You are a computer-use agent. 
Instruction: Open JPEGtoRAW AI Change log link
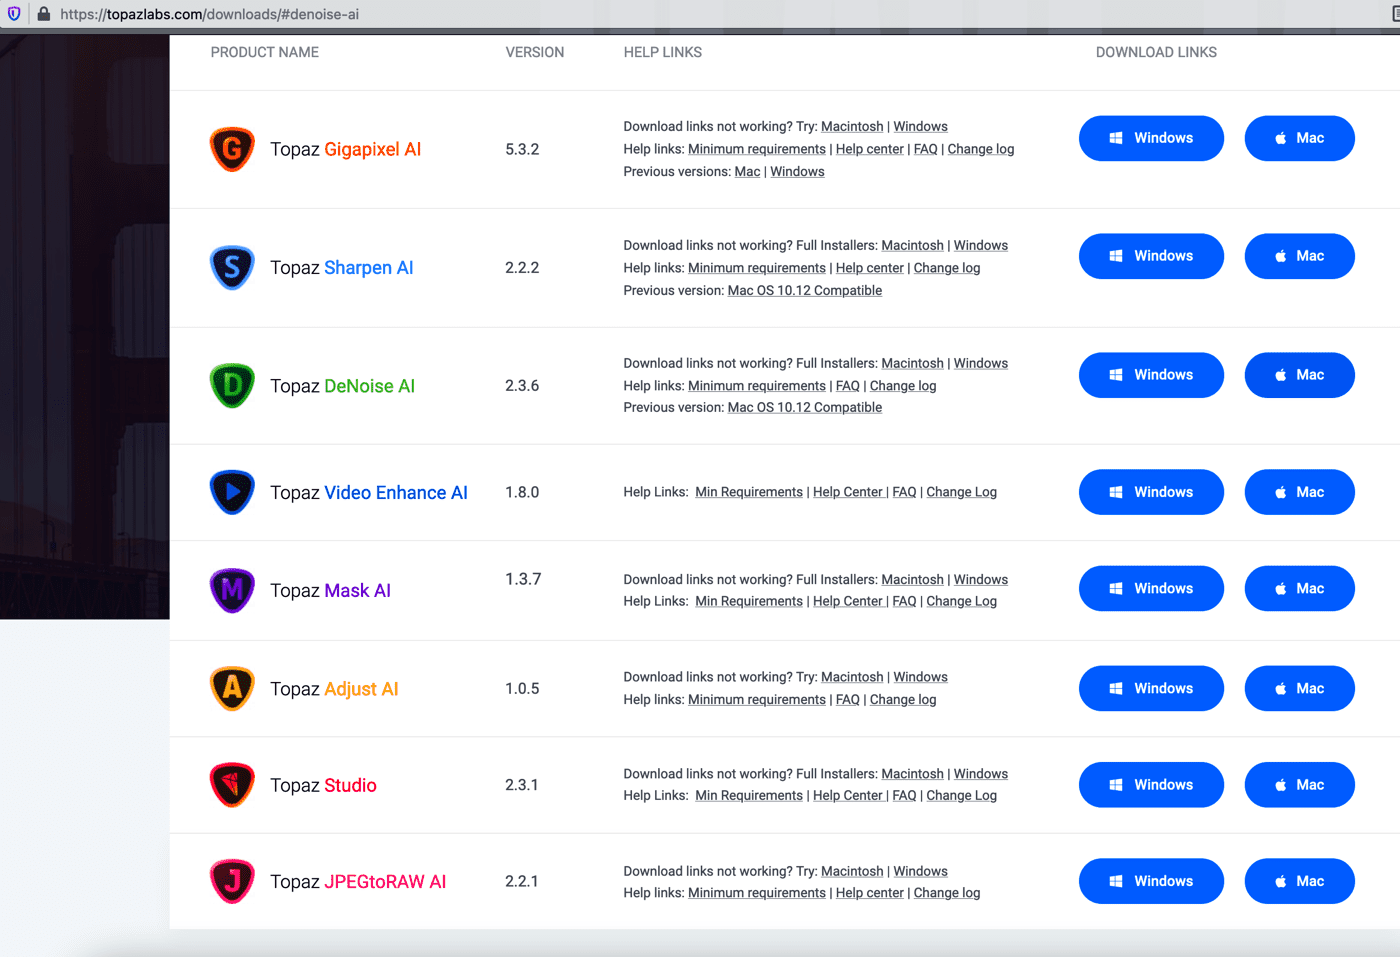pos(947,893)
